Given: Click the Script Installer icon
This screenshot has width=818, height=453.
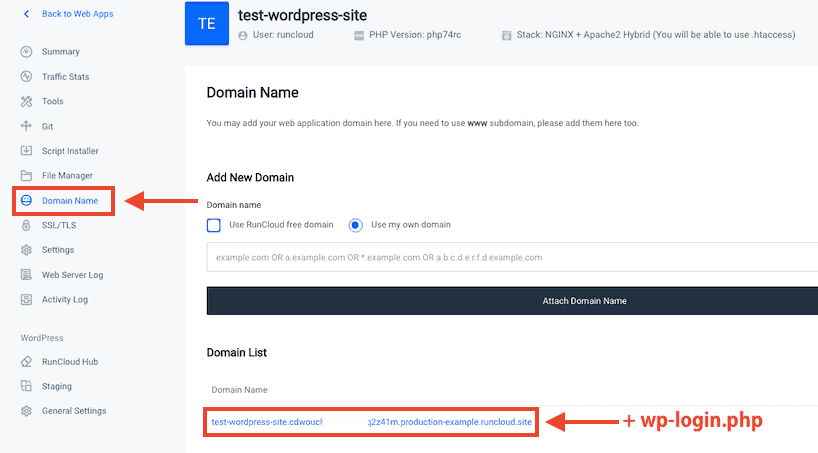Looking at the screenshot, I should [x=27, y=151].
